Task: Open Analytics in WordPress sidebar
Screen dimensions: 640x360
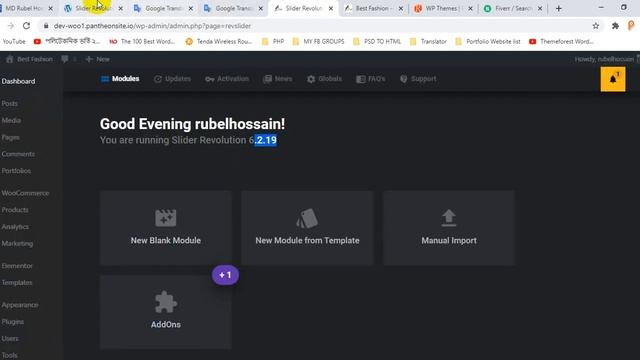Action: tap(15, 227)
